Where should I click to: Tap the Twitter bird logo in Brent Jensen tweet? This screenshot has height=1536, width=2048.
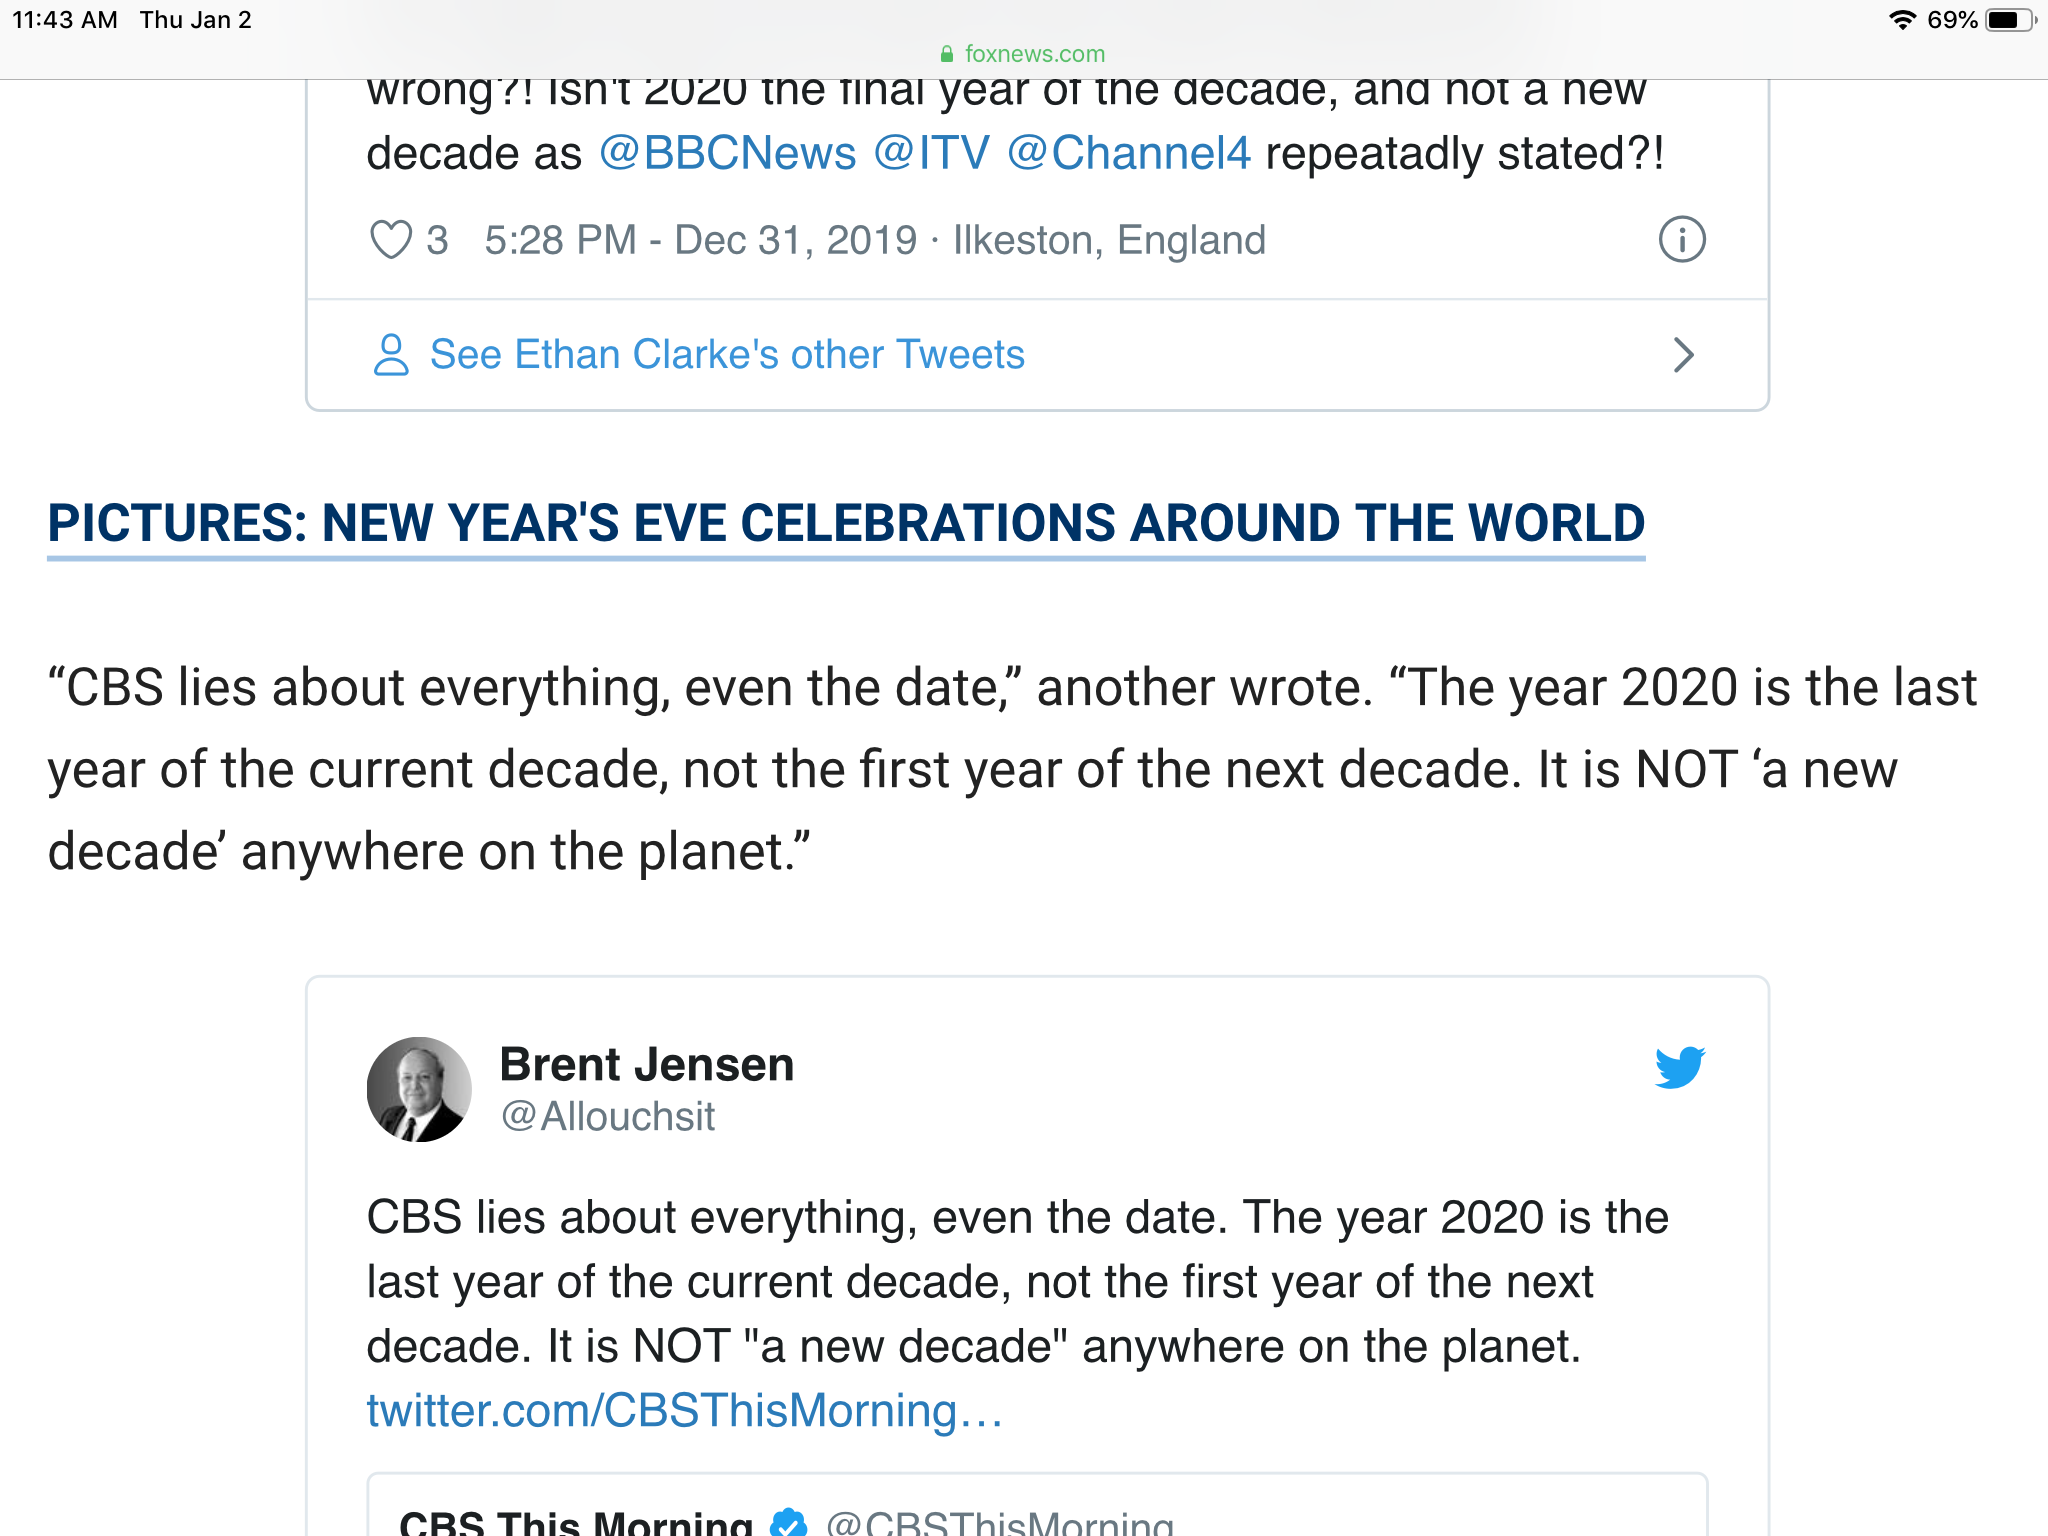(x=1680, y=1067)
